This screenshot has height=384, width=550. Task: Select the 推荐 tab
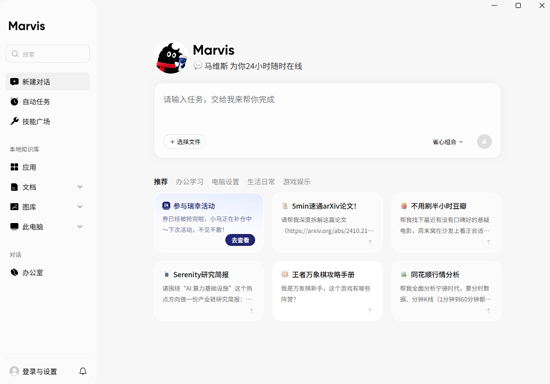161,182
